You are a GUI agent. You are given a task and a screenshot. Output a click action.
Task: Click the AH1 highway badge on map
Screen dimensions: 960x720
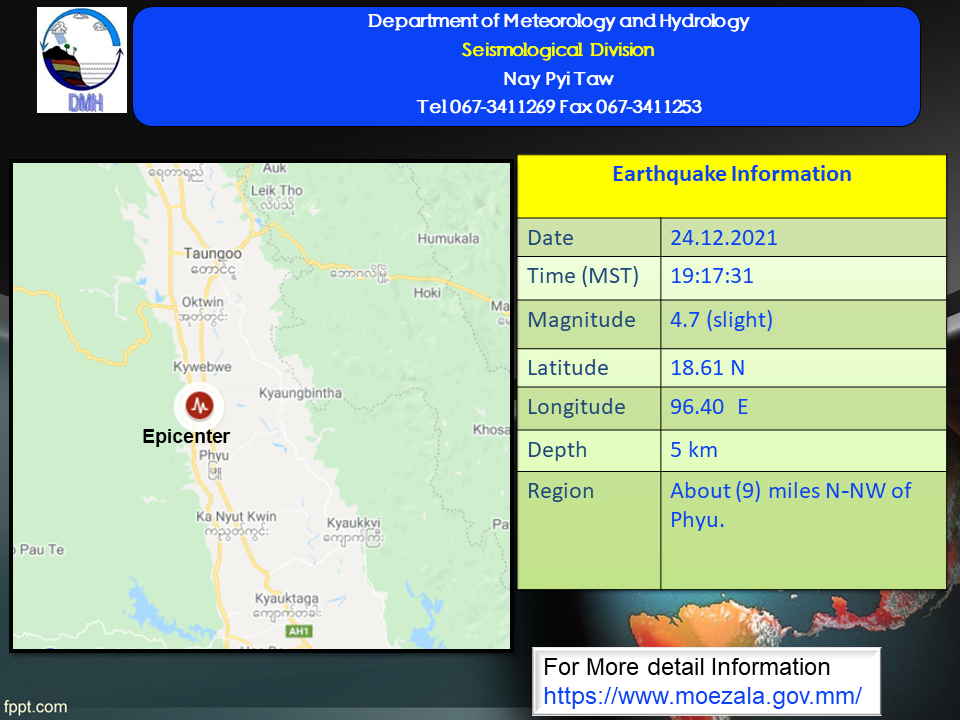299,631
